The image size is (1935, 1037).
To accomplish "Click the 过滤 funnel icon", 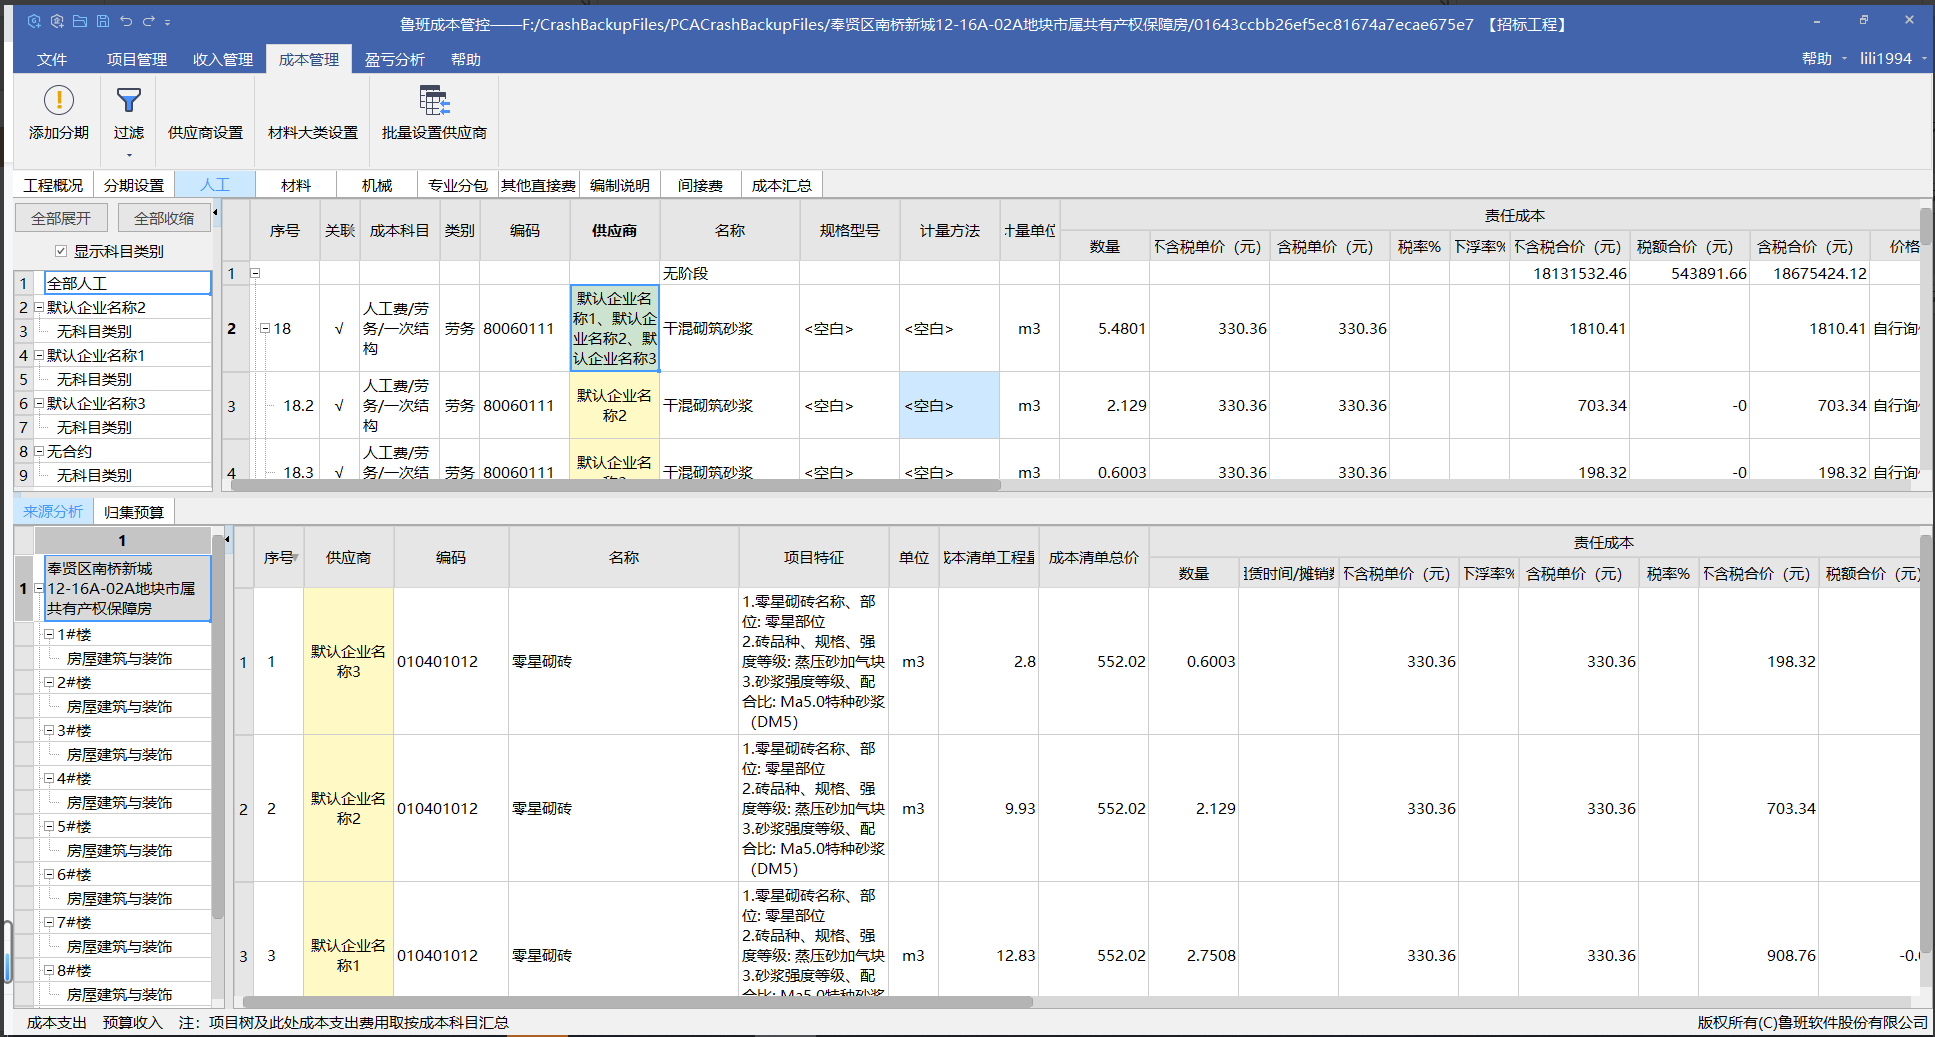I will (x=129, y=100).
